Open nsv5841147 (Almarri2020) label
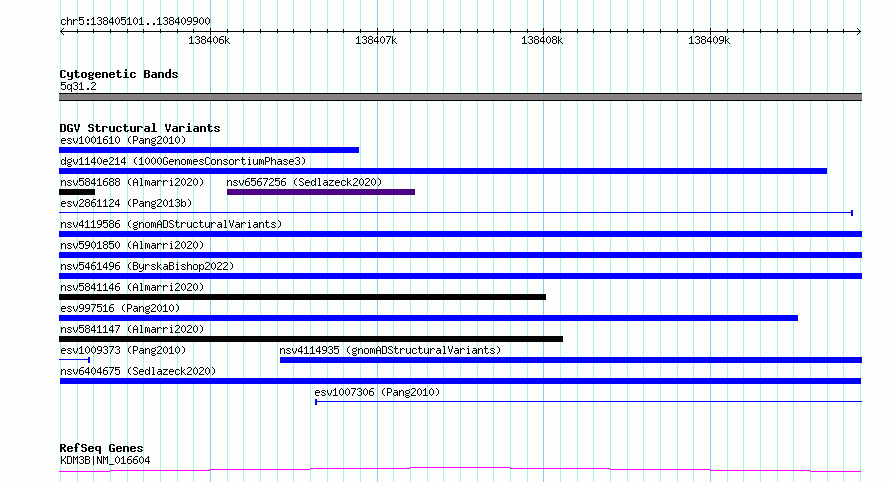 click(x=132, y=329)
